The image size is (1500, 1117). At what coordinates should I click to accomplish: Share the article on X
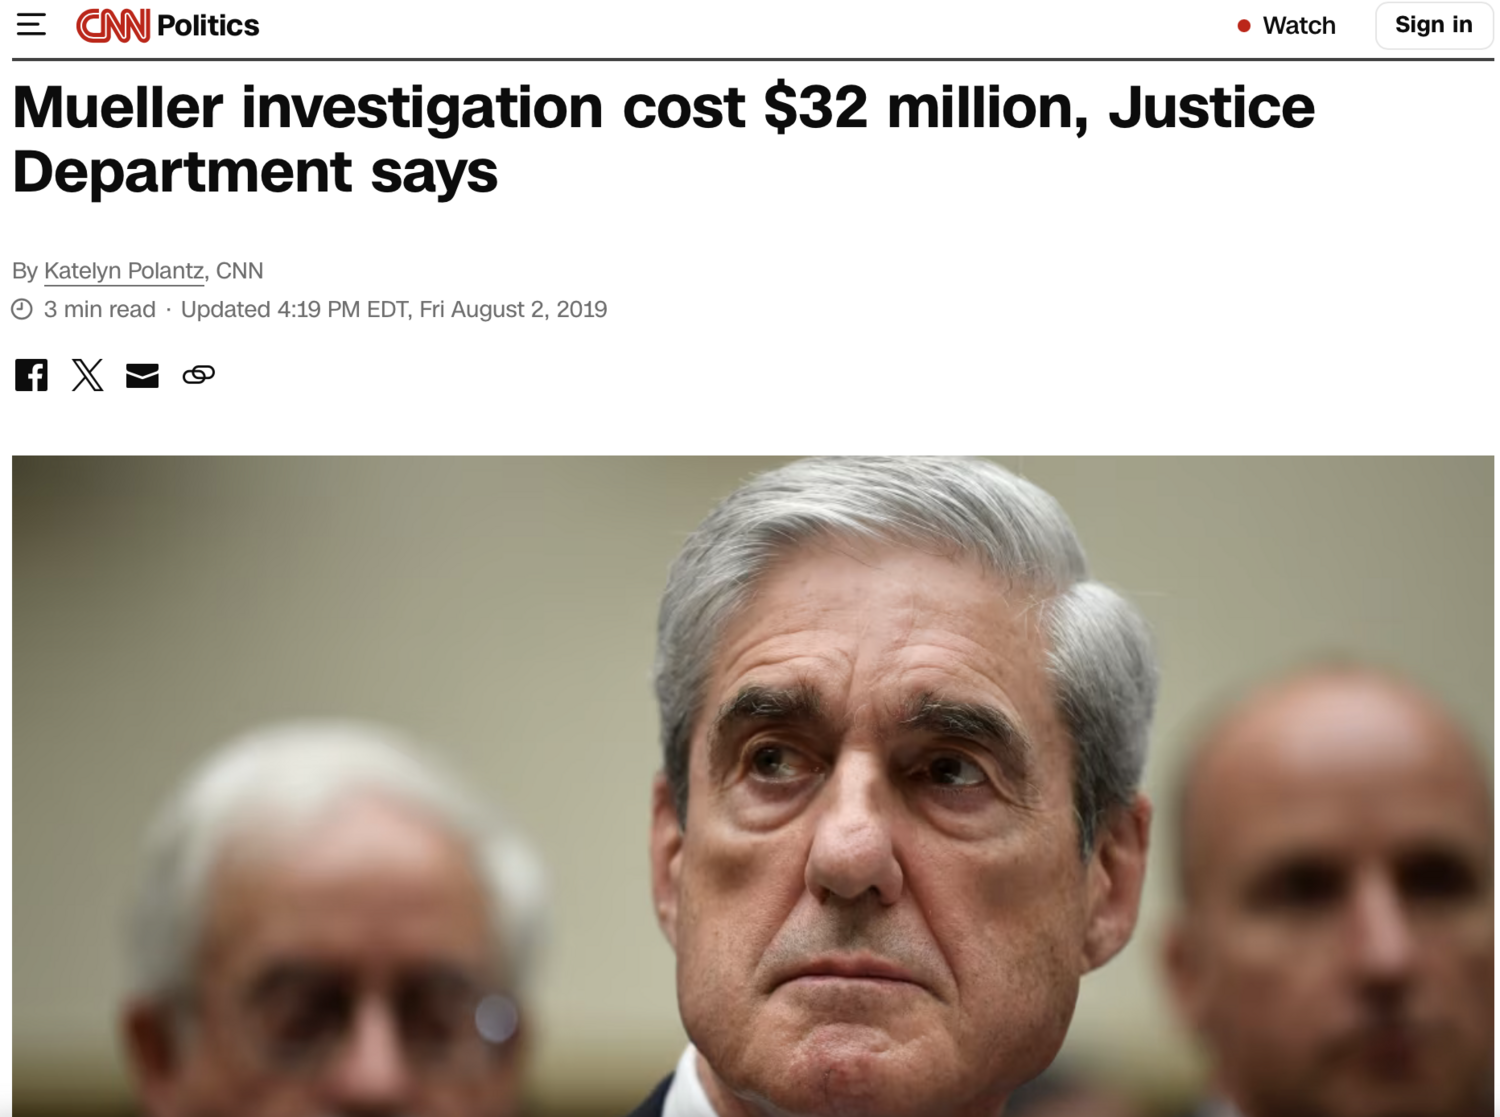point(87,375)
